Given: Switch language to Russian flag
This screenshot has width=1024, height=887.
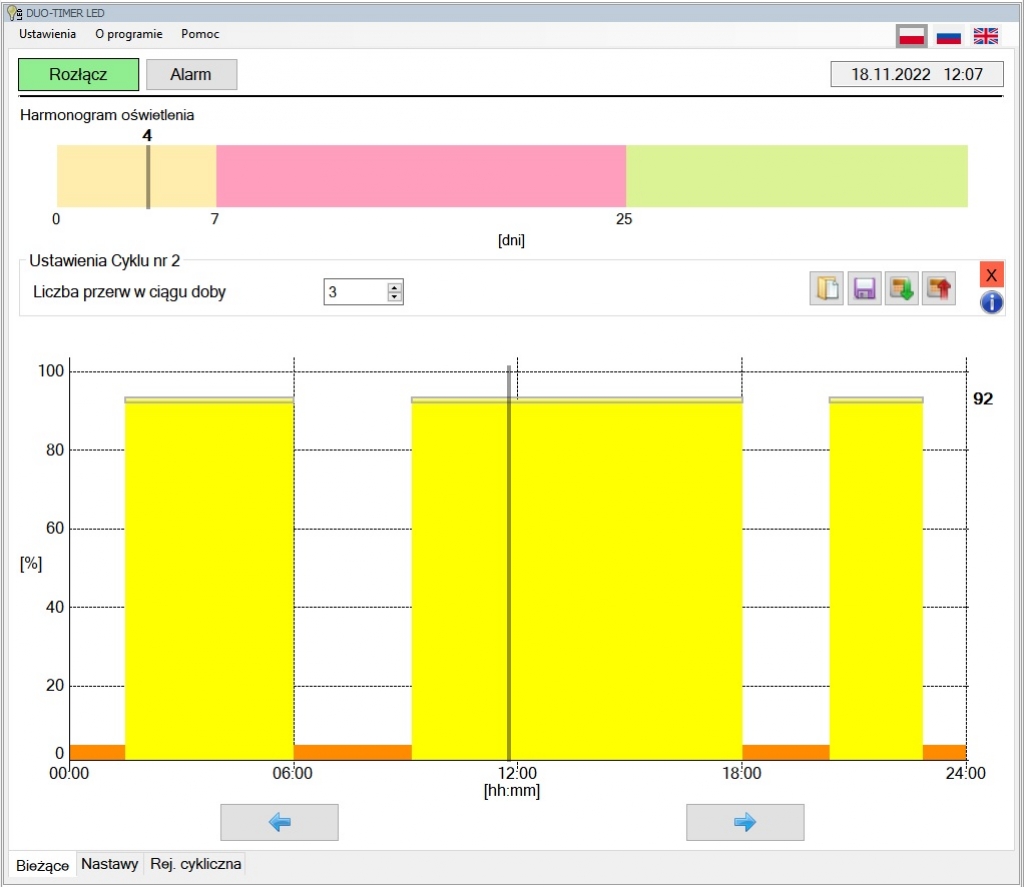Looking at the screenshot, I should point(948,37).
